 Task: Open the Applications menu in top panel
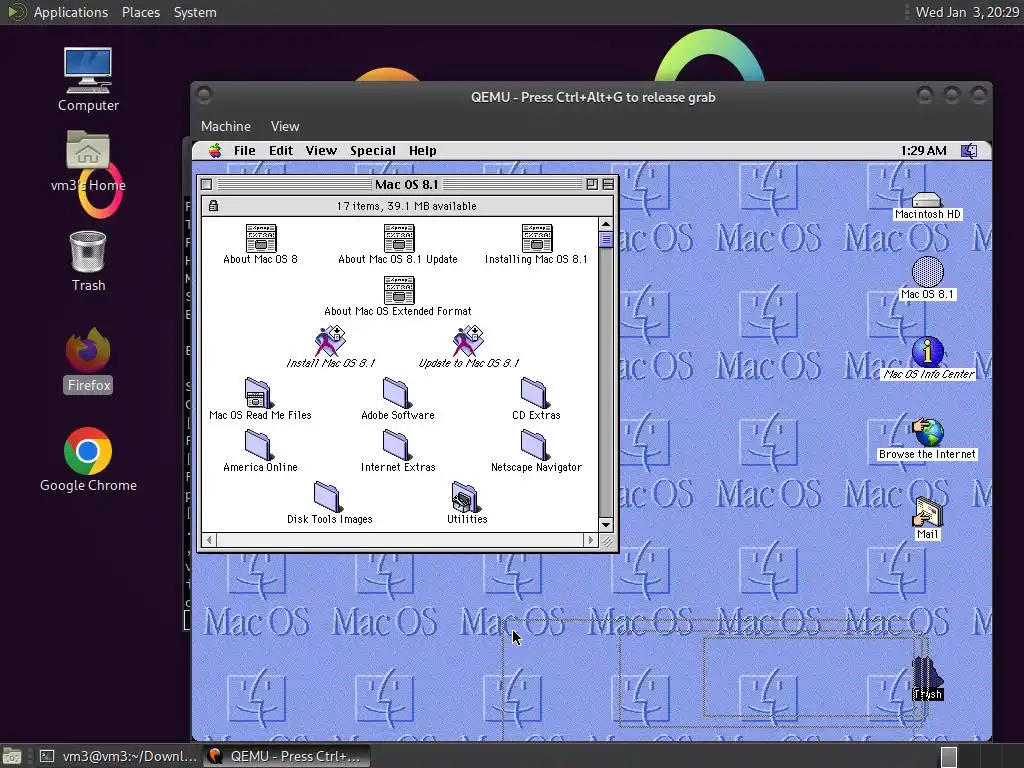point(71,12)
